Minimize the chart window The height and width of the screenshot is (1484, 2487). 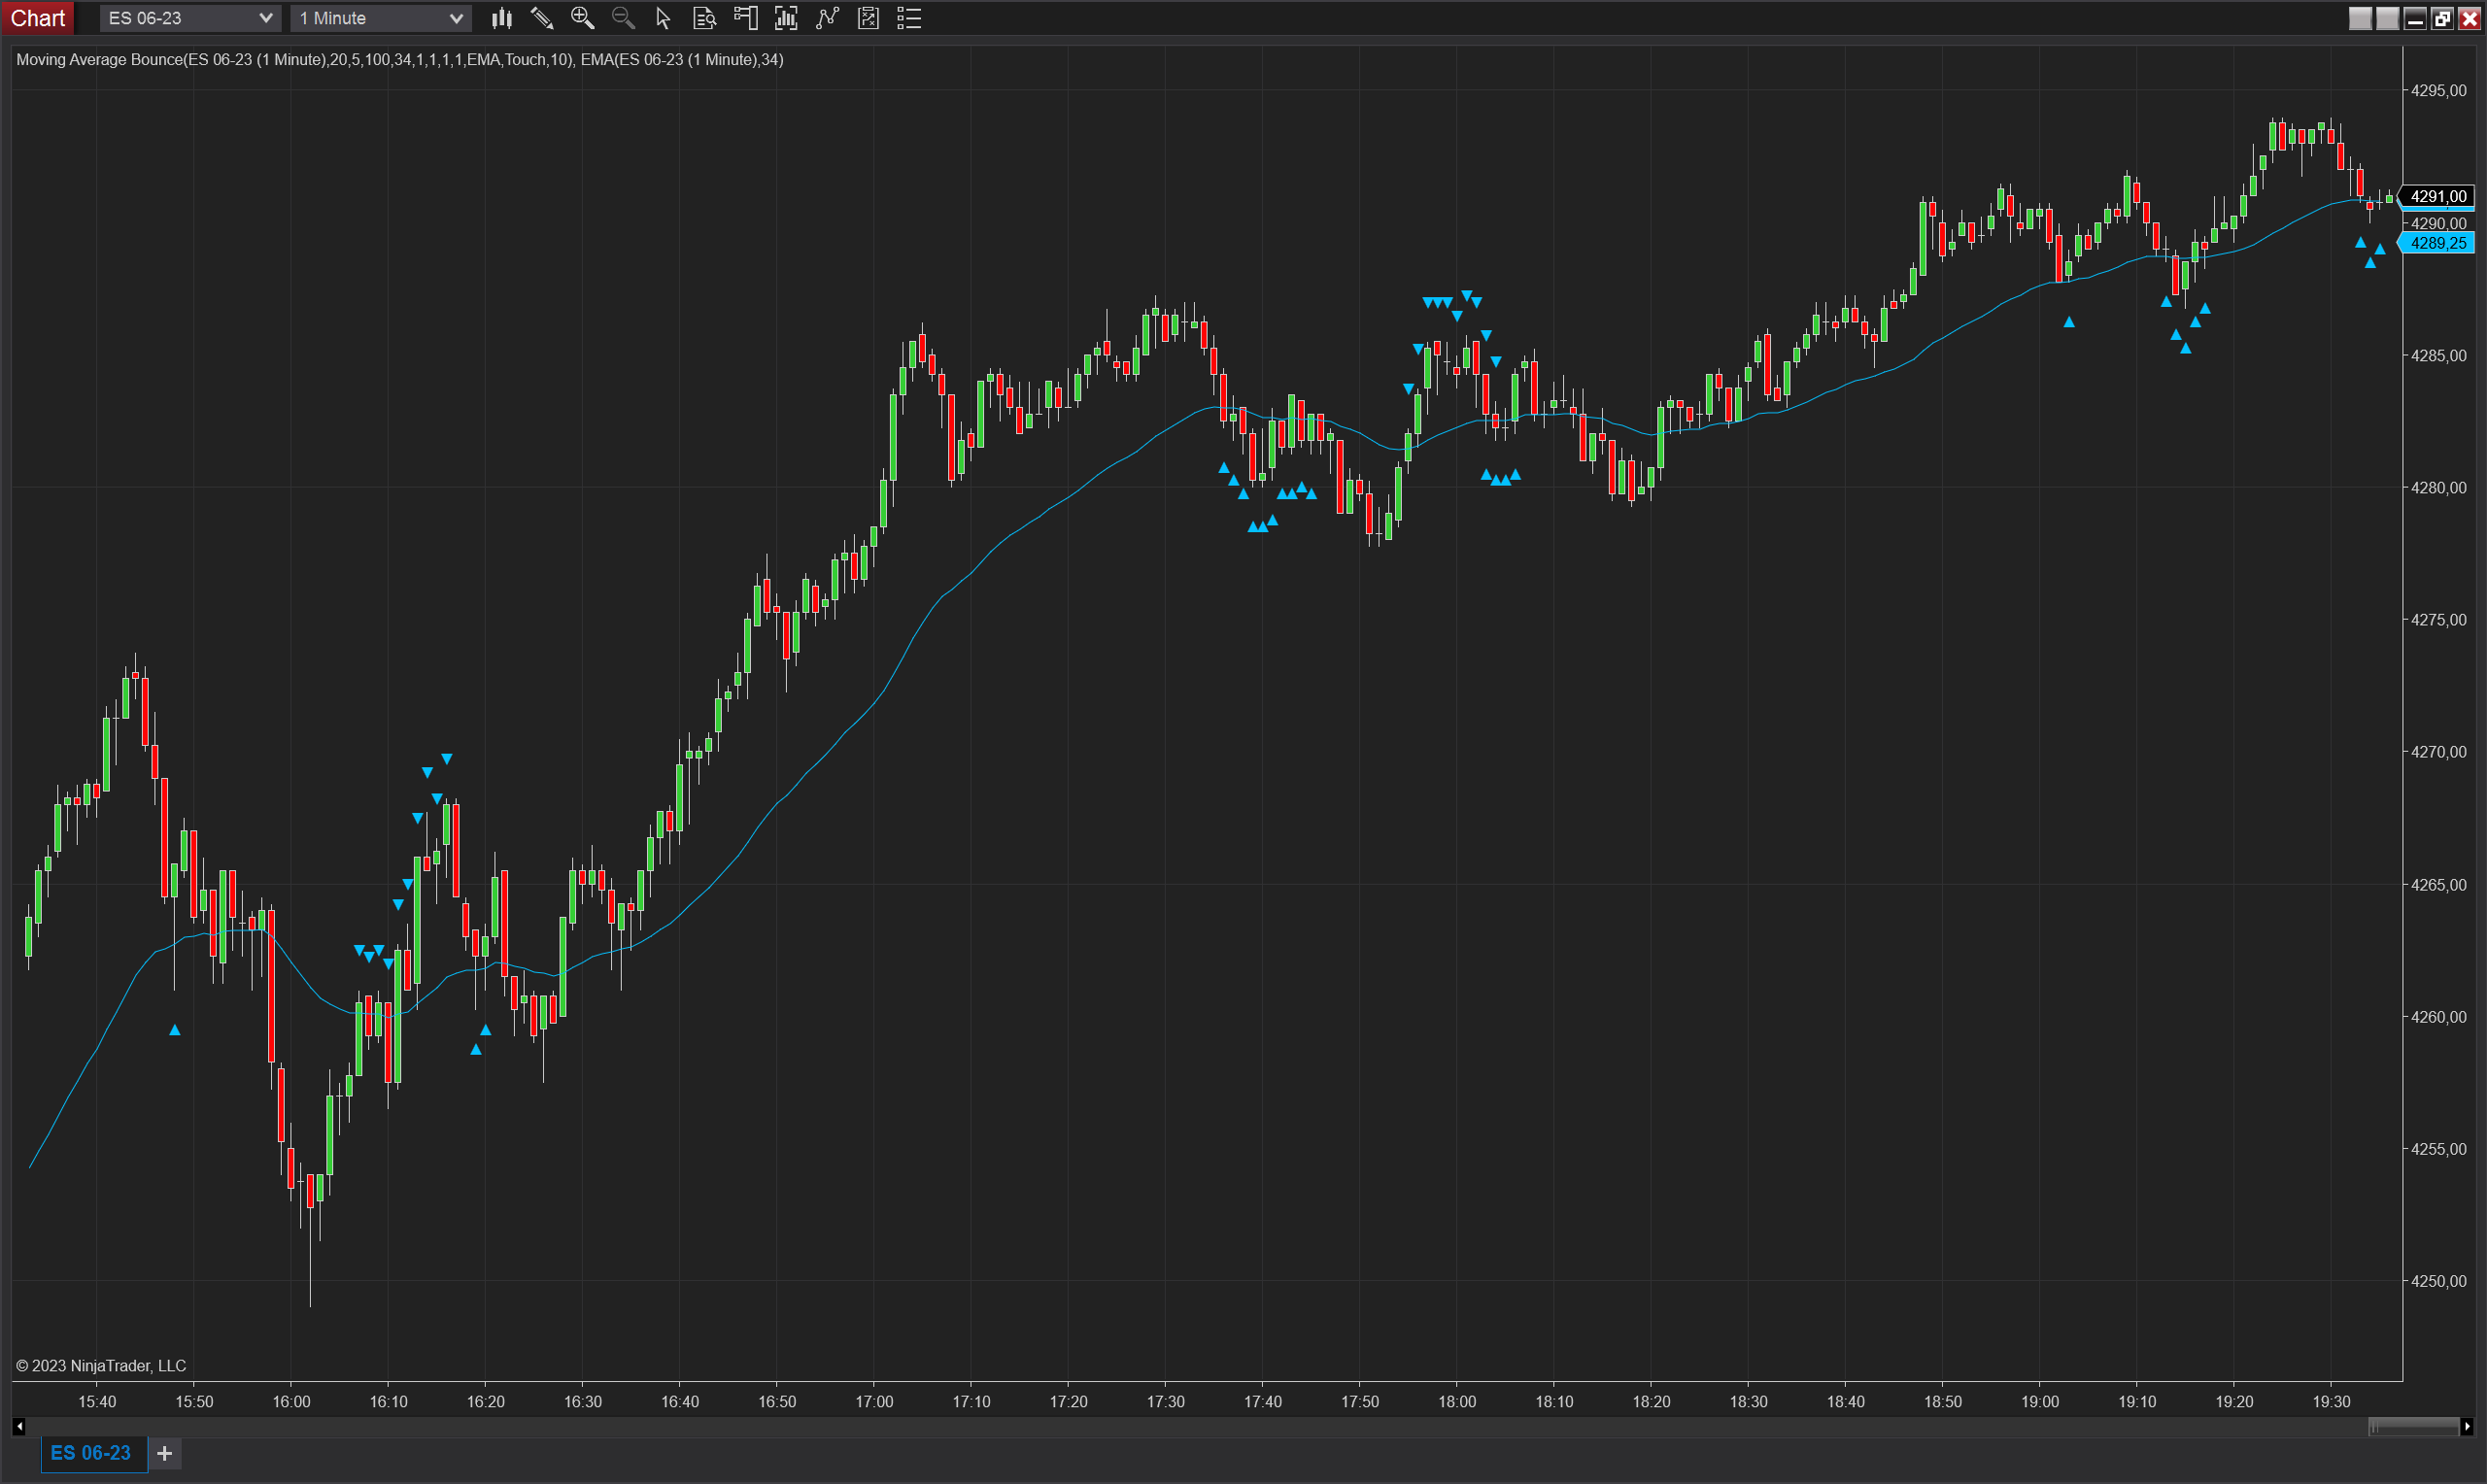(2415, 18)
